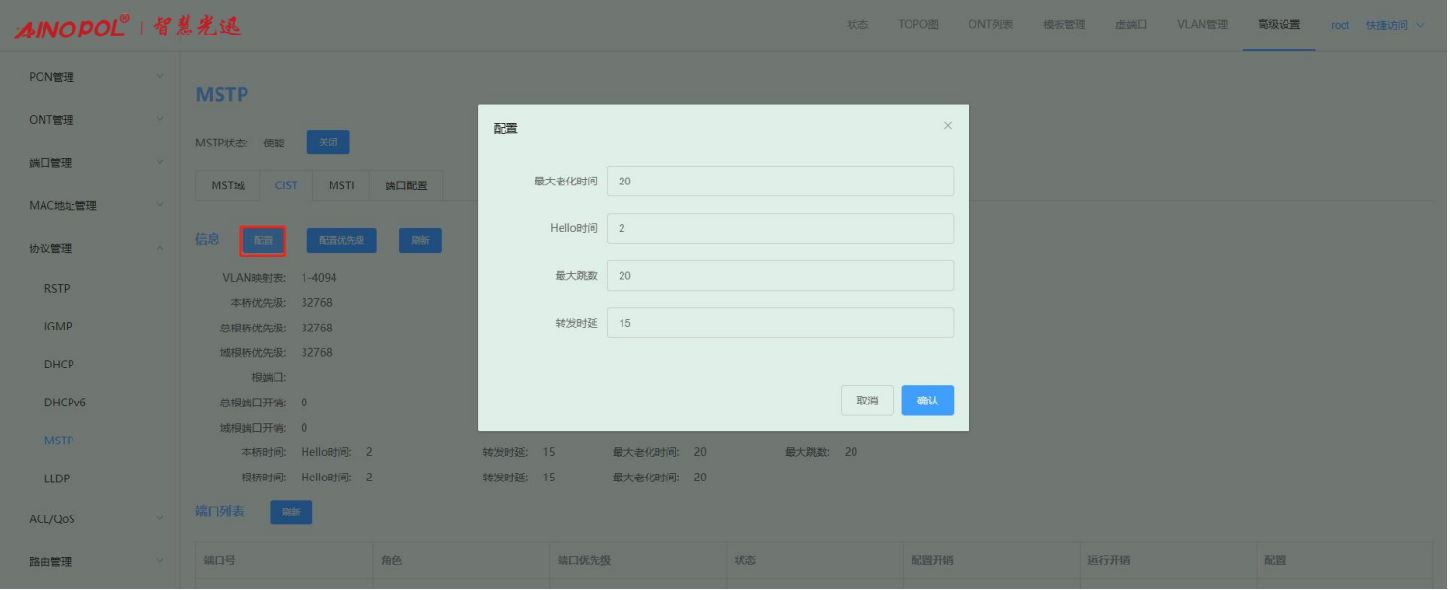Screen dimensions: 1450x590
Task: Click the 关闭 button beside MSTP状态
Action: tap(327, 143)
